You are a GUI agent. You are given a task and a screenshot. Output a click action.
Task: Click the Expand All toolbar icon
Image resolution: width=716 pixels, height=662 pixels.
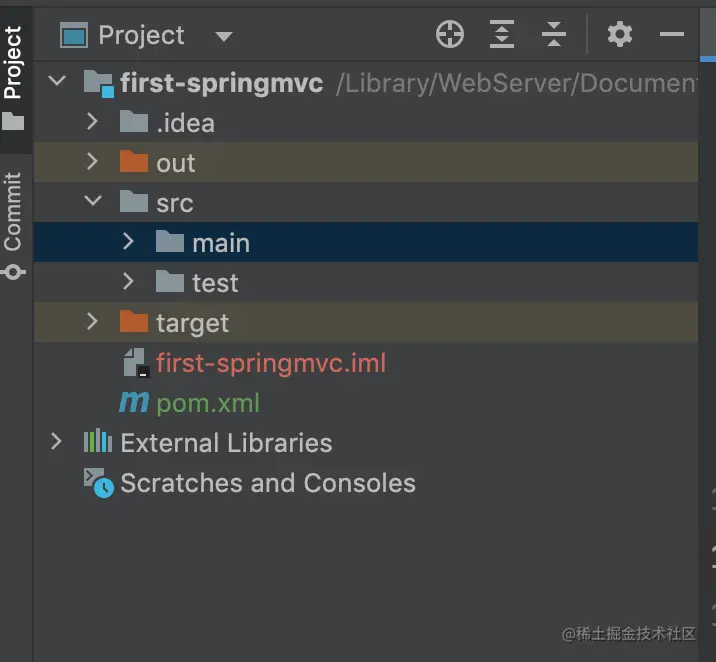(x=501, y=35)
